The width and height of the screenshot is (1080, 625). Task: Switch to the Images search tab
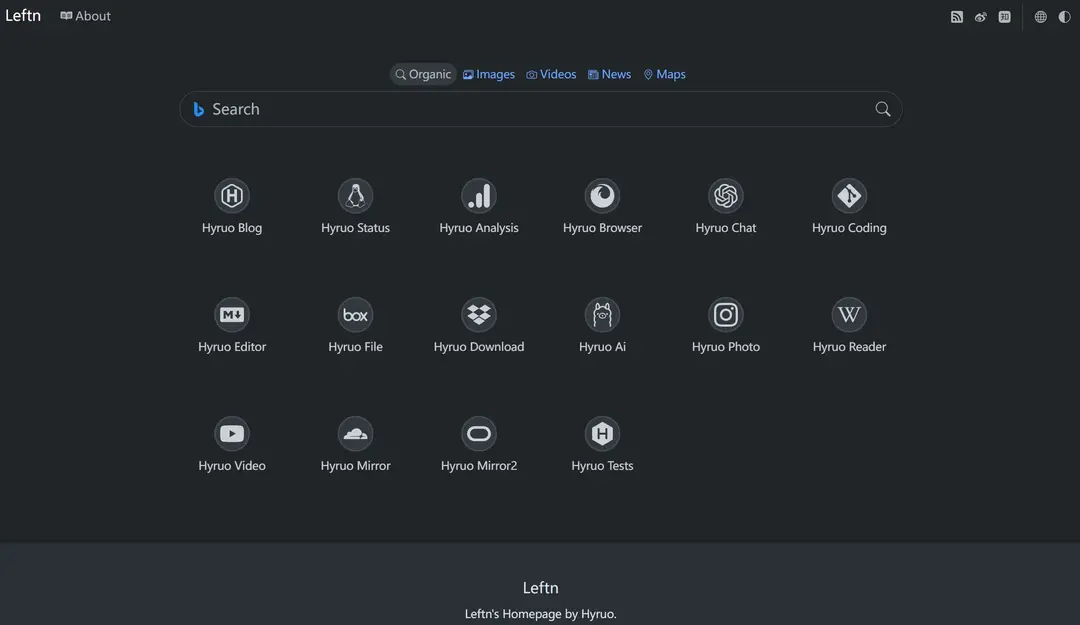489,75
